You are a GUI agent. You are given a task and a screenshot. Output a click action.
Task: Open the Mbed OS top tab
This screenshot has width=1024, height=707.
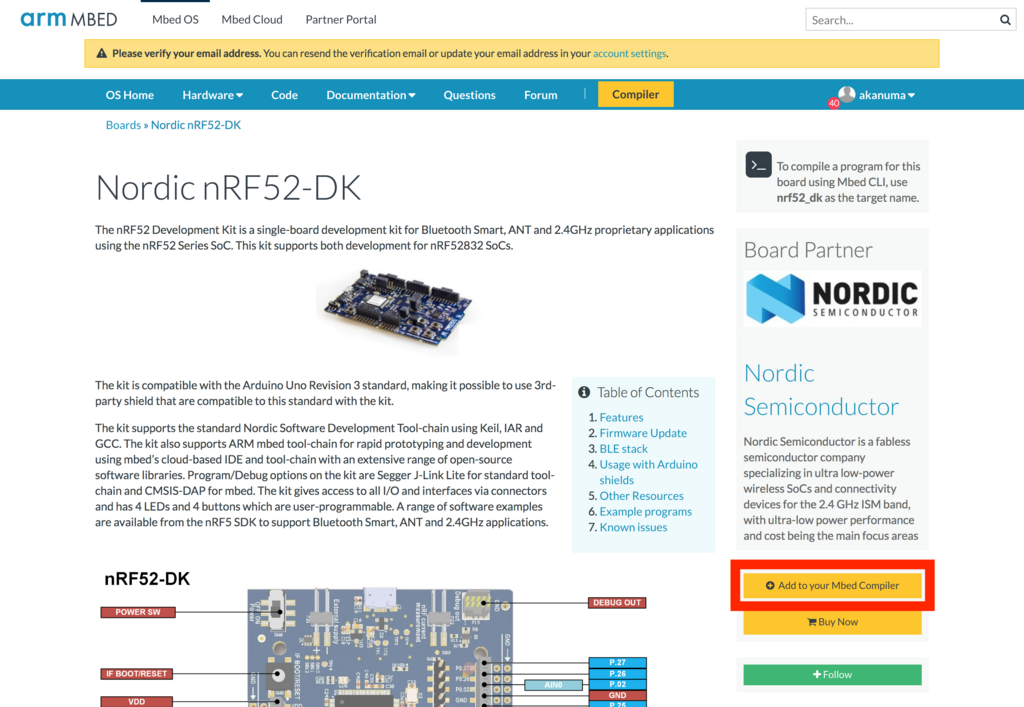point(175,20)
